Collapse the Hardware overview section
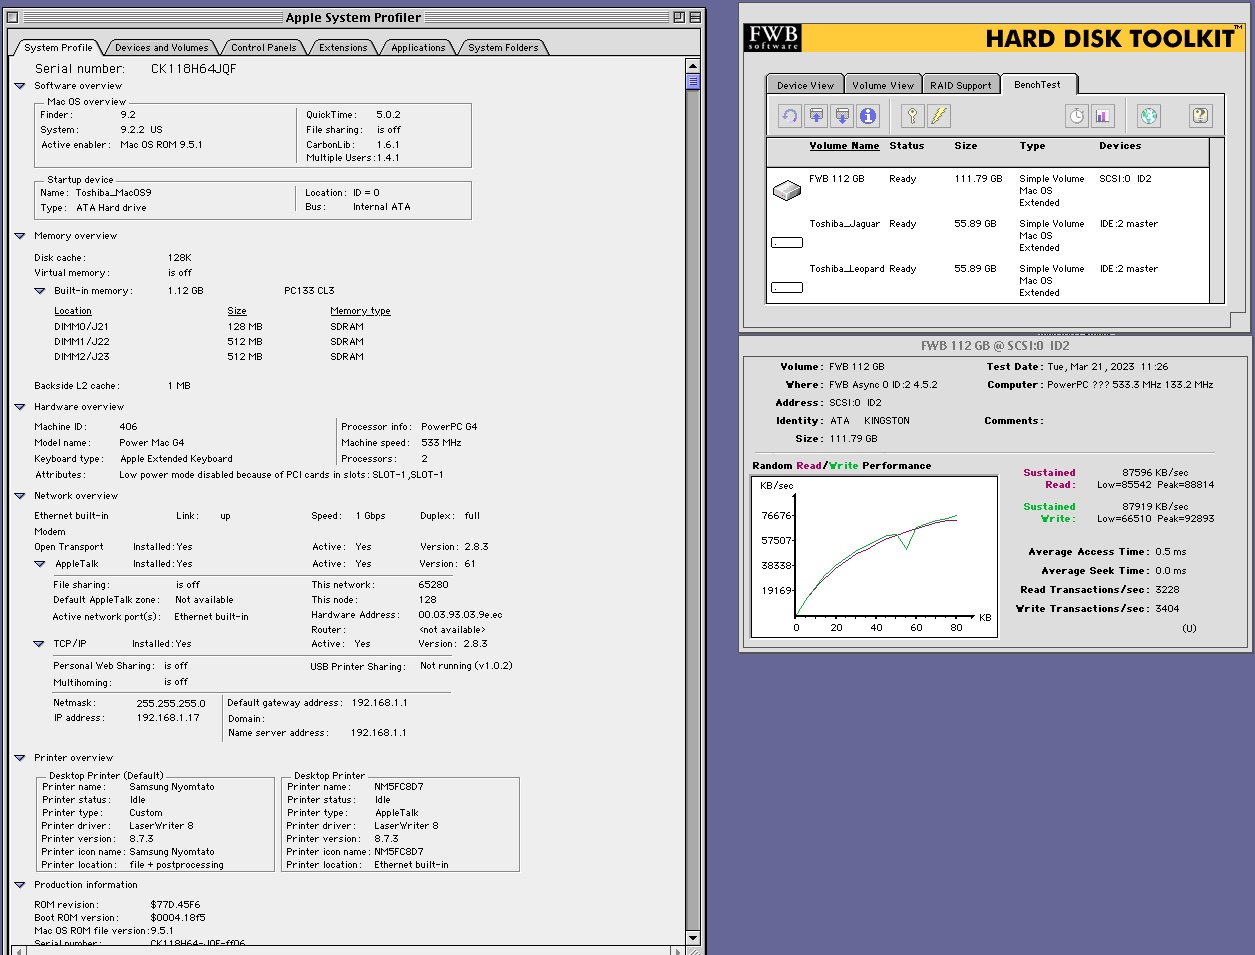This screenshot has width=1255, height=955. [x=20, y=407]
